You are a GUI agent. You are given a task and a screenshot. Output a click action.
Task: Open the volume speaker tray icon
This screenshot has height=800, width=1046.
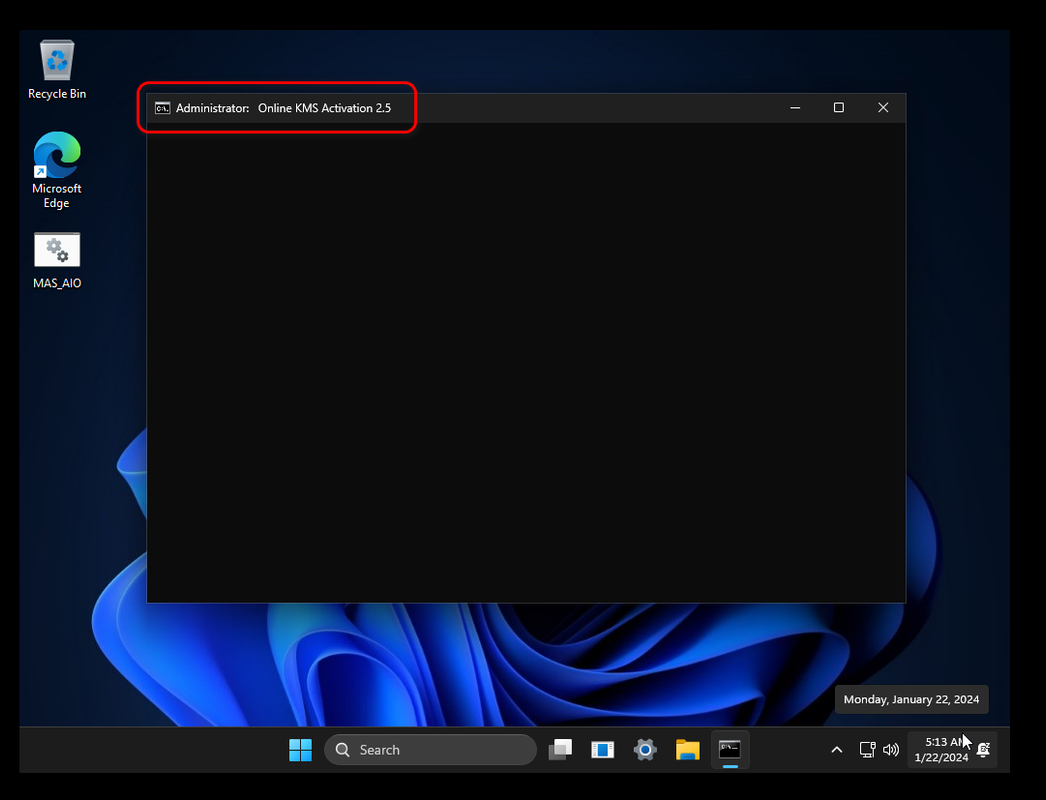click(891, 750)
